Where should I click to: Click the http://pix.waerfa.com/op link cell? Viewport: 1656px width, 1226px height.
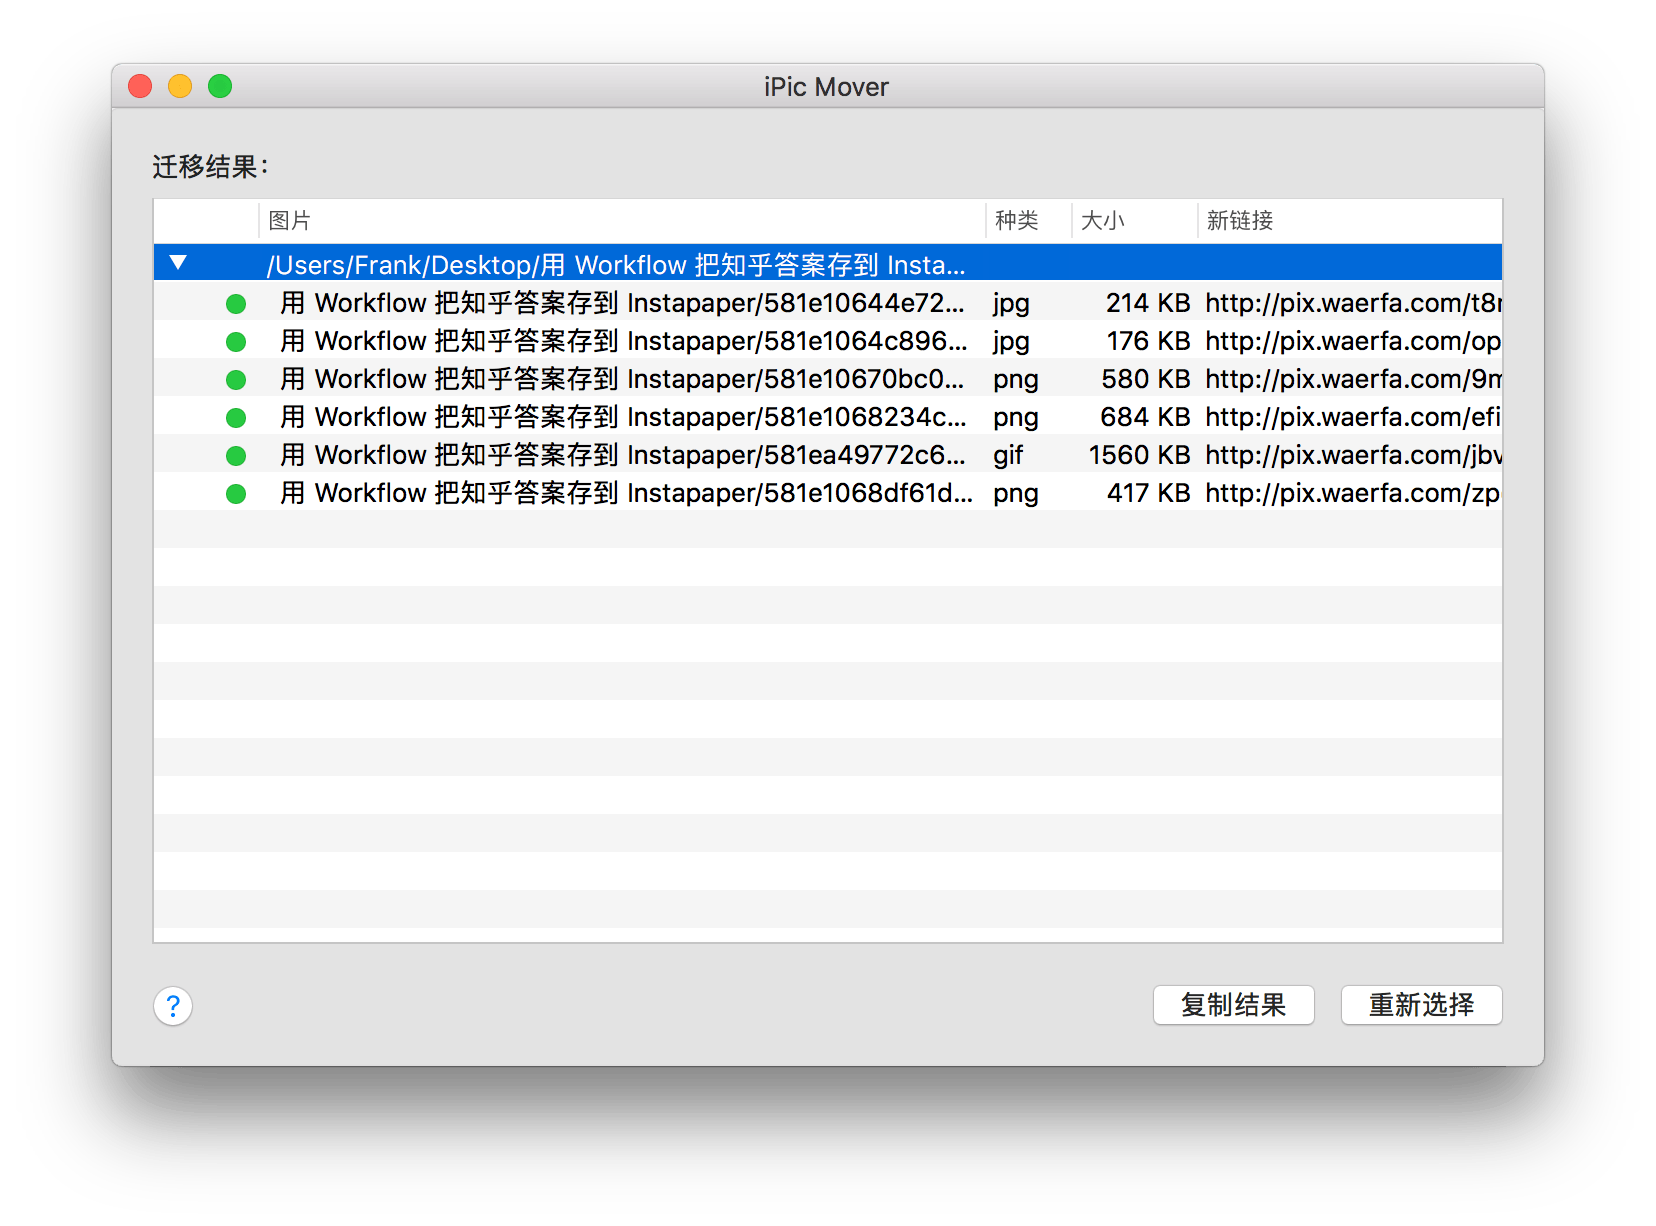pos(1353,341)
